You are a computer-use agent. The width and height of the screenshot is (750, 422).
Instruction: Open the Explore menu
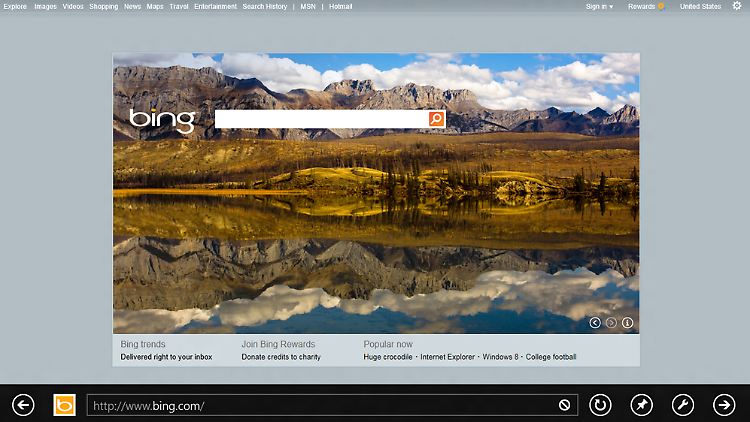[x=15, y=6]
